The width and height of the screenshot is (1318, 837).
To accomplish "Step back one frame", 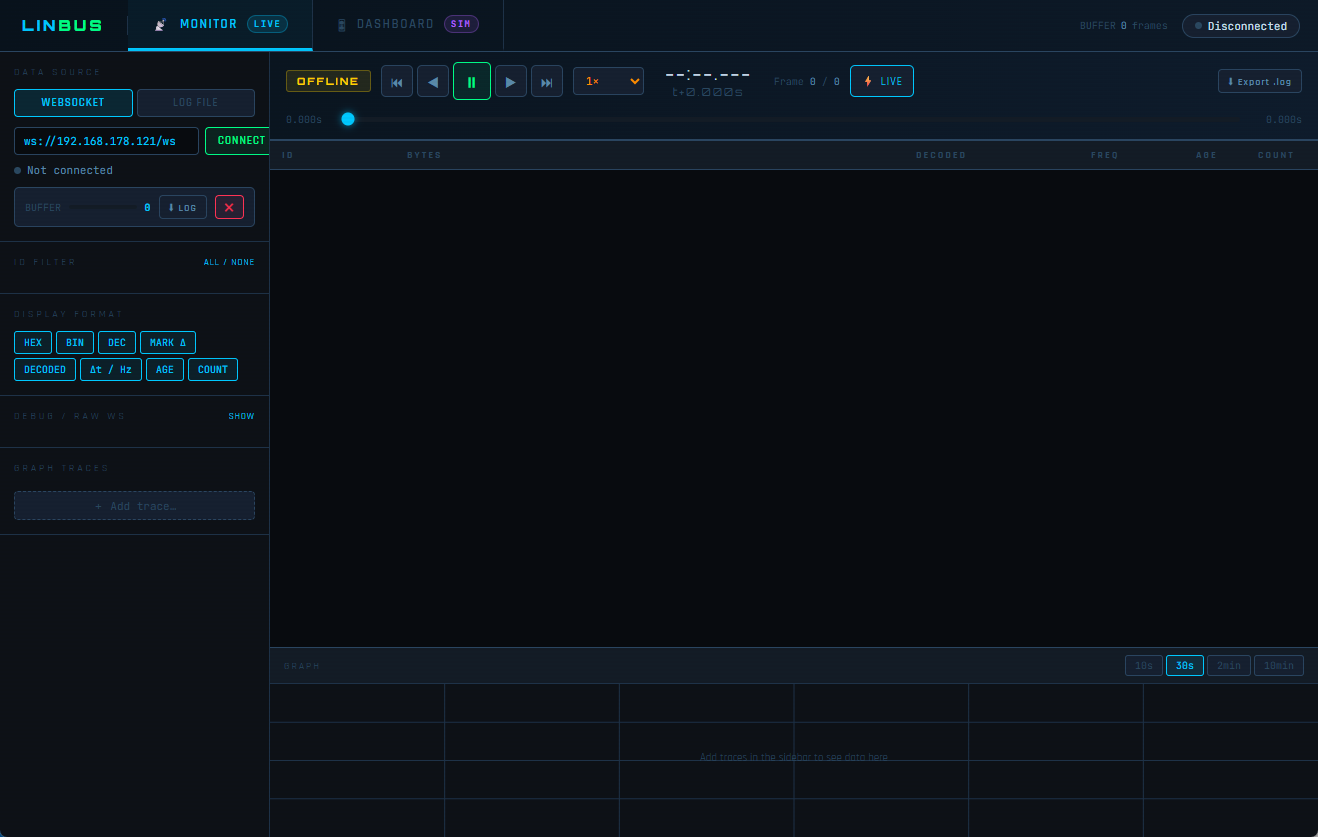I will (x=433, y=82).
